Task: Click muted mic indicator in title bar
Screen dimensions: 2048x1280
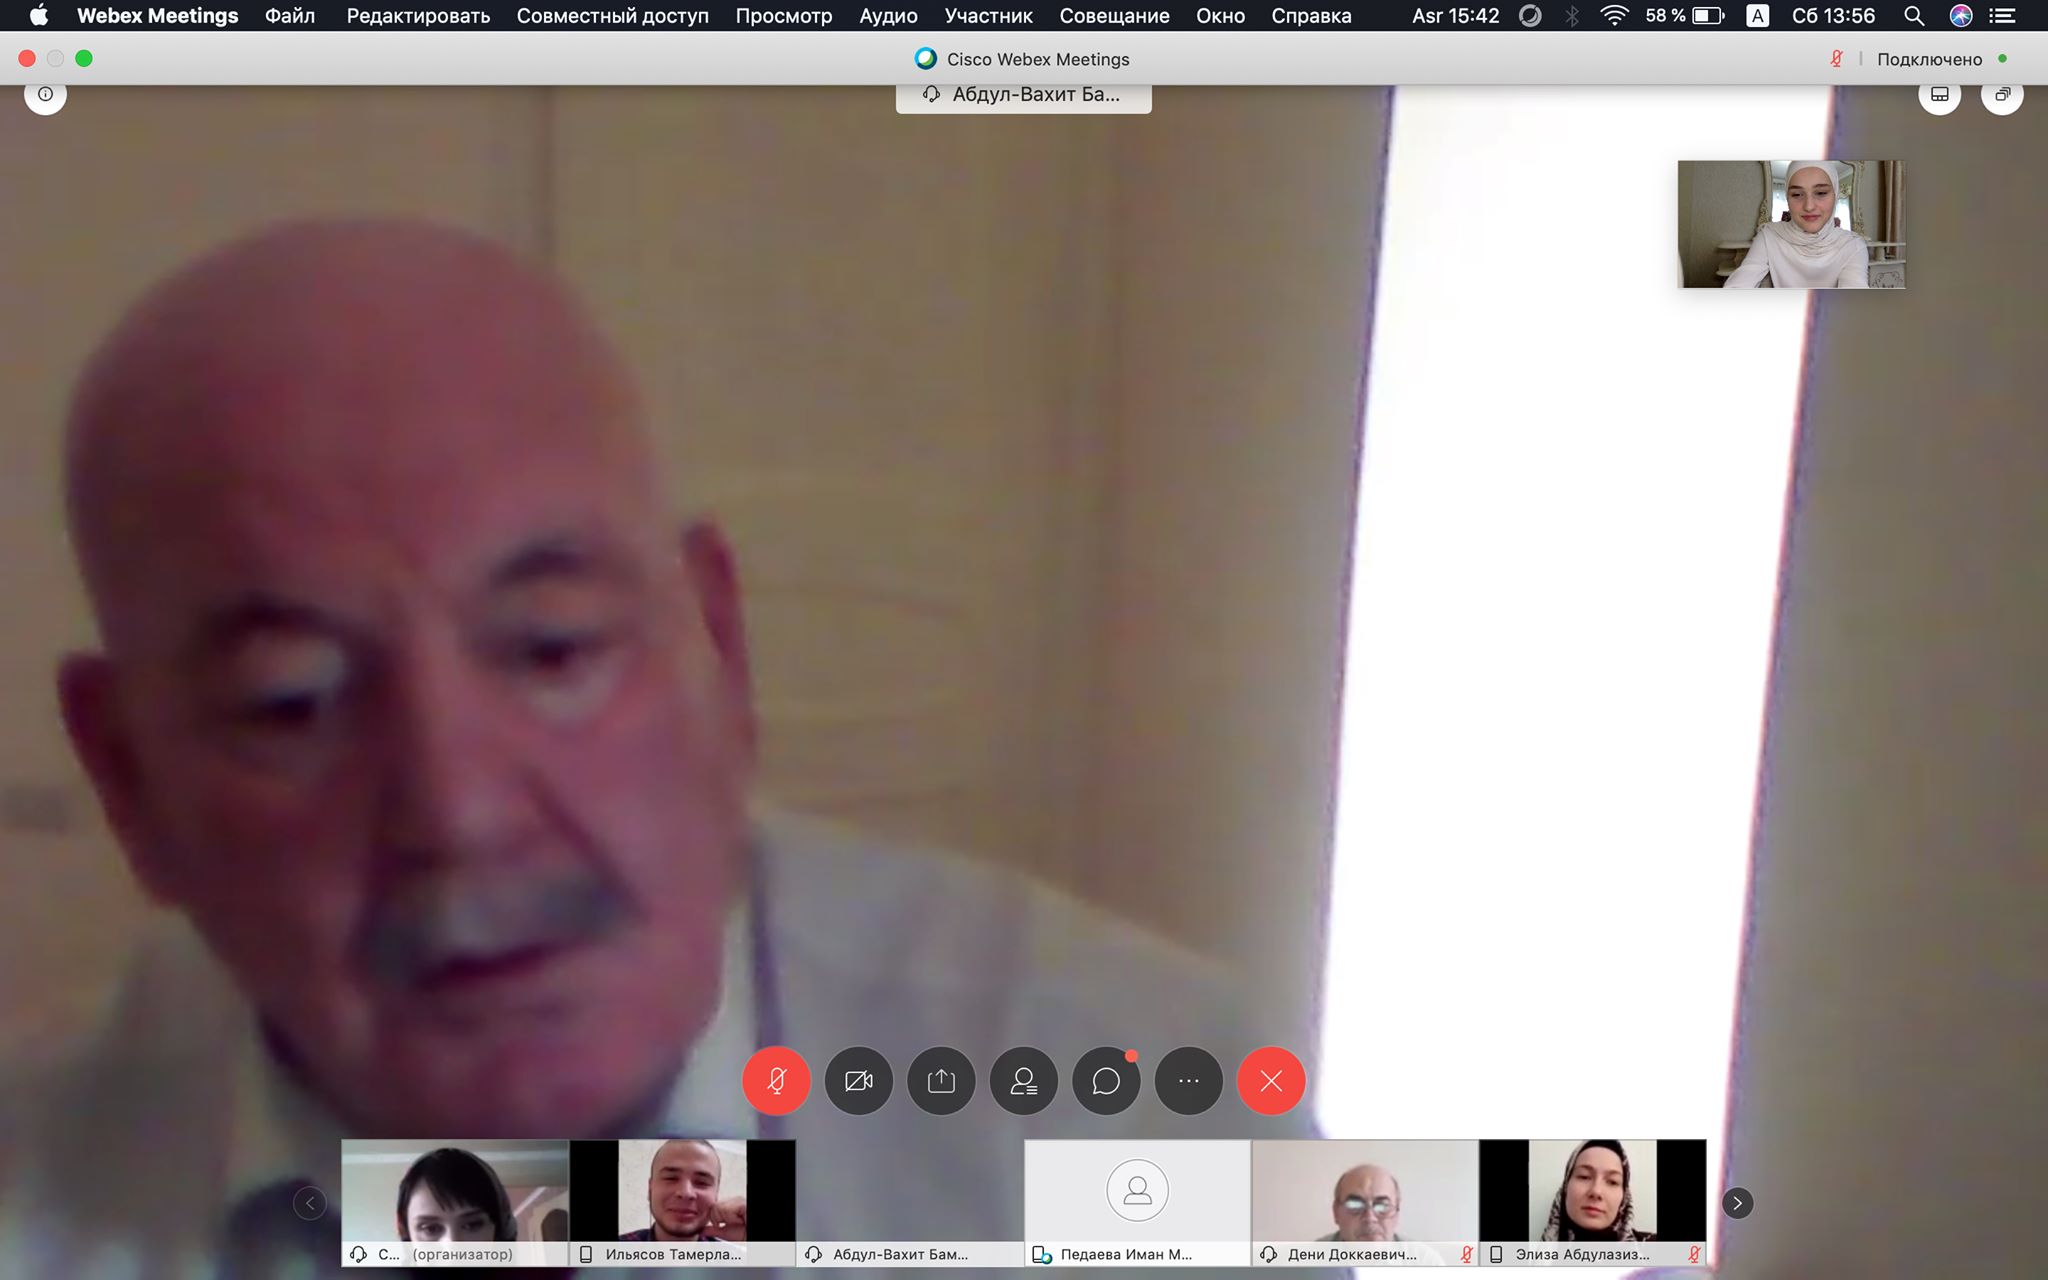Action: [1837, 59]
